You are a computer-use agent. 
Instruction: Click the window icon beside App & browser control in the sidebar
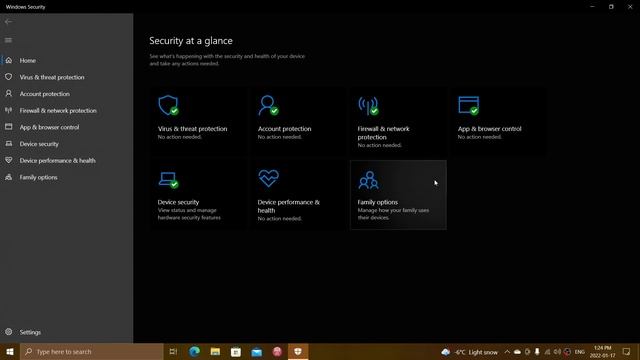pos(9,127)
